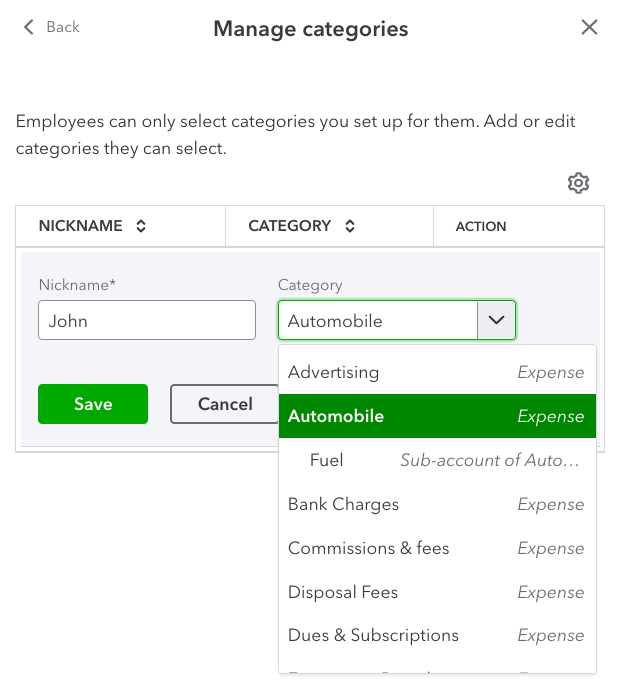Click the green Save button
This screenshot has height=698, width=619.
(93, 404)
